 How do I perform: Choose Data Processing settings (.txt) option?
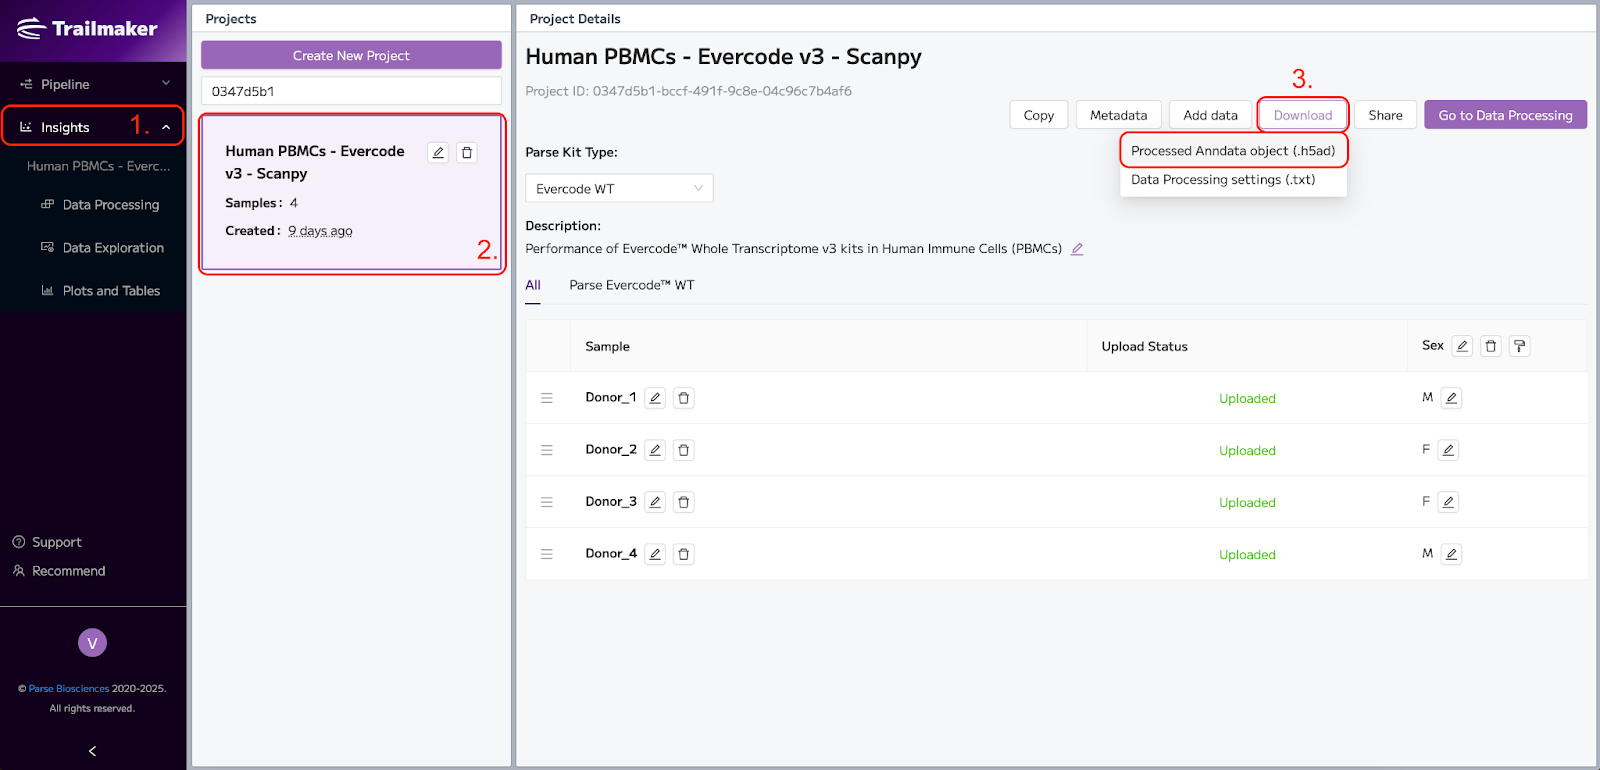tap(1222, 180)
